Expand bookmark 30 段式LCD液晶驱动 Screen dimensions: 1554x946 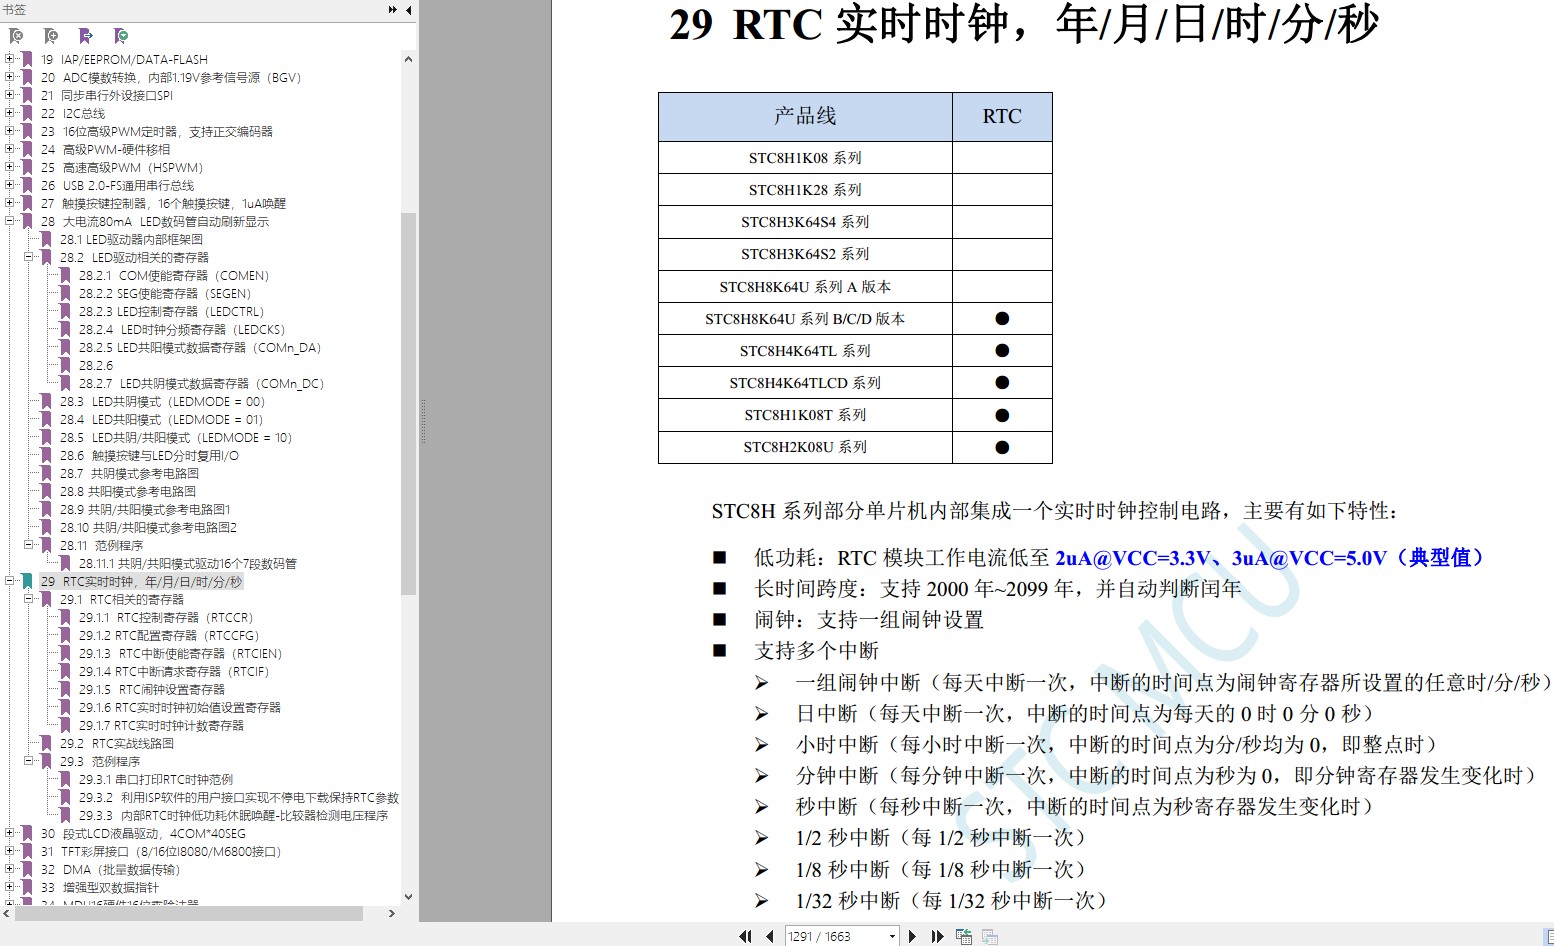coord(10,833)
